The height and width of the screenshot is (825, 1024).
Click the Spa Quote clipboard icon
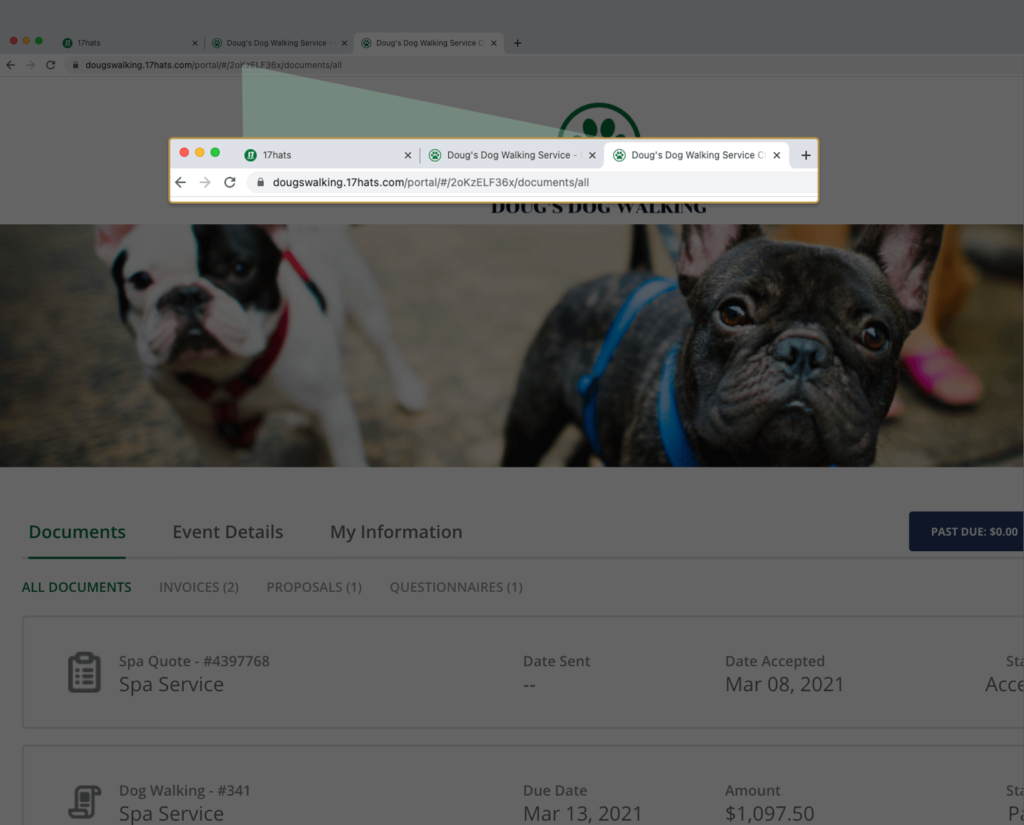click(84, 673)
